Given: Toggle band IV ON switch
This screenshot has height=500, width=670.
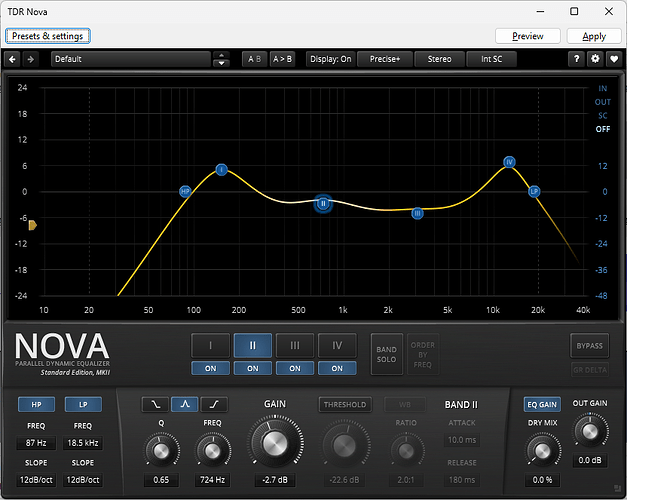Looking at the screenshot, I should click(337, 368).
